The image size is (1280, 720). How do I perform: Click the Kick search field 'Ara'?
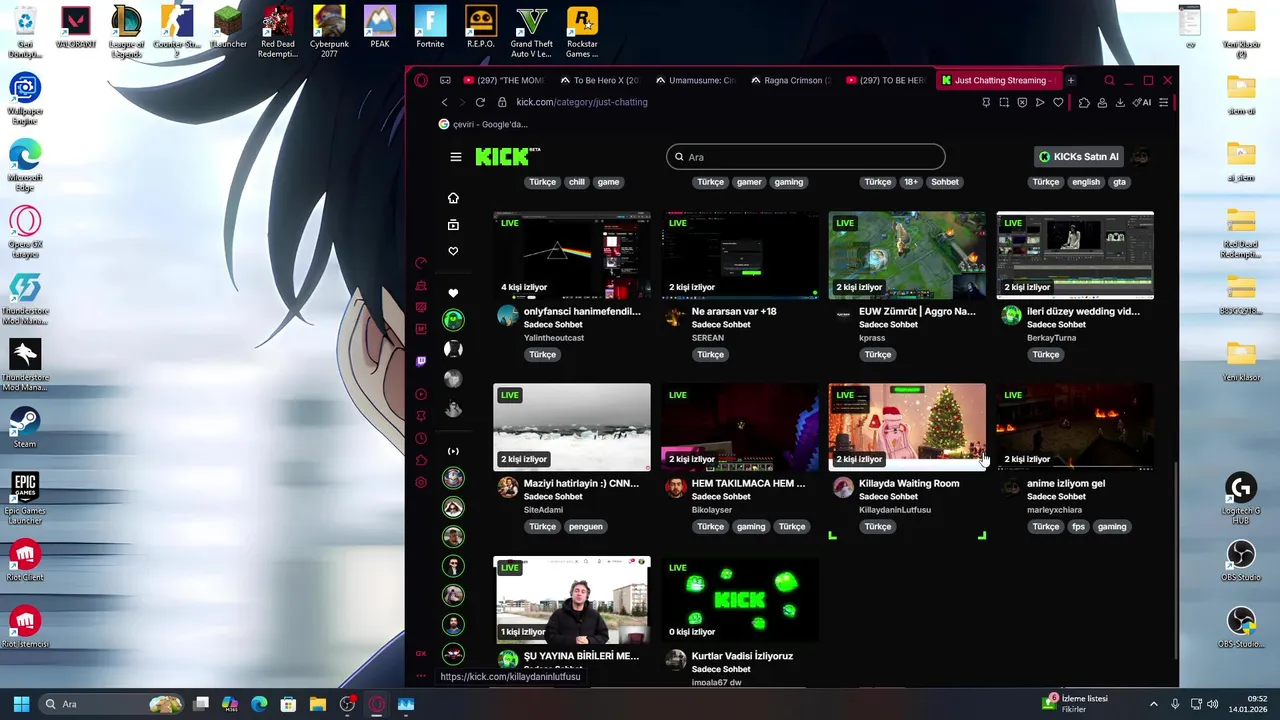[x=806, y=157]
